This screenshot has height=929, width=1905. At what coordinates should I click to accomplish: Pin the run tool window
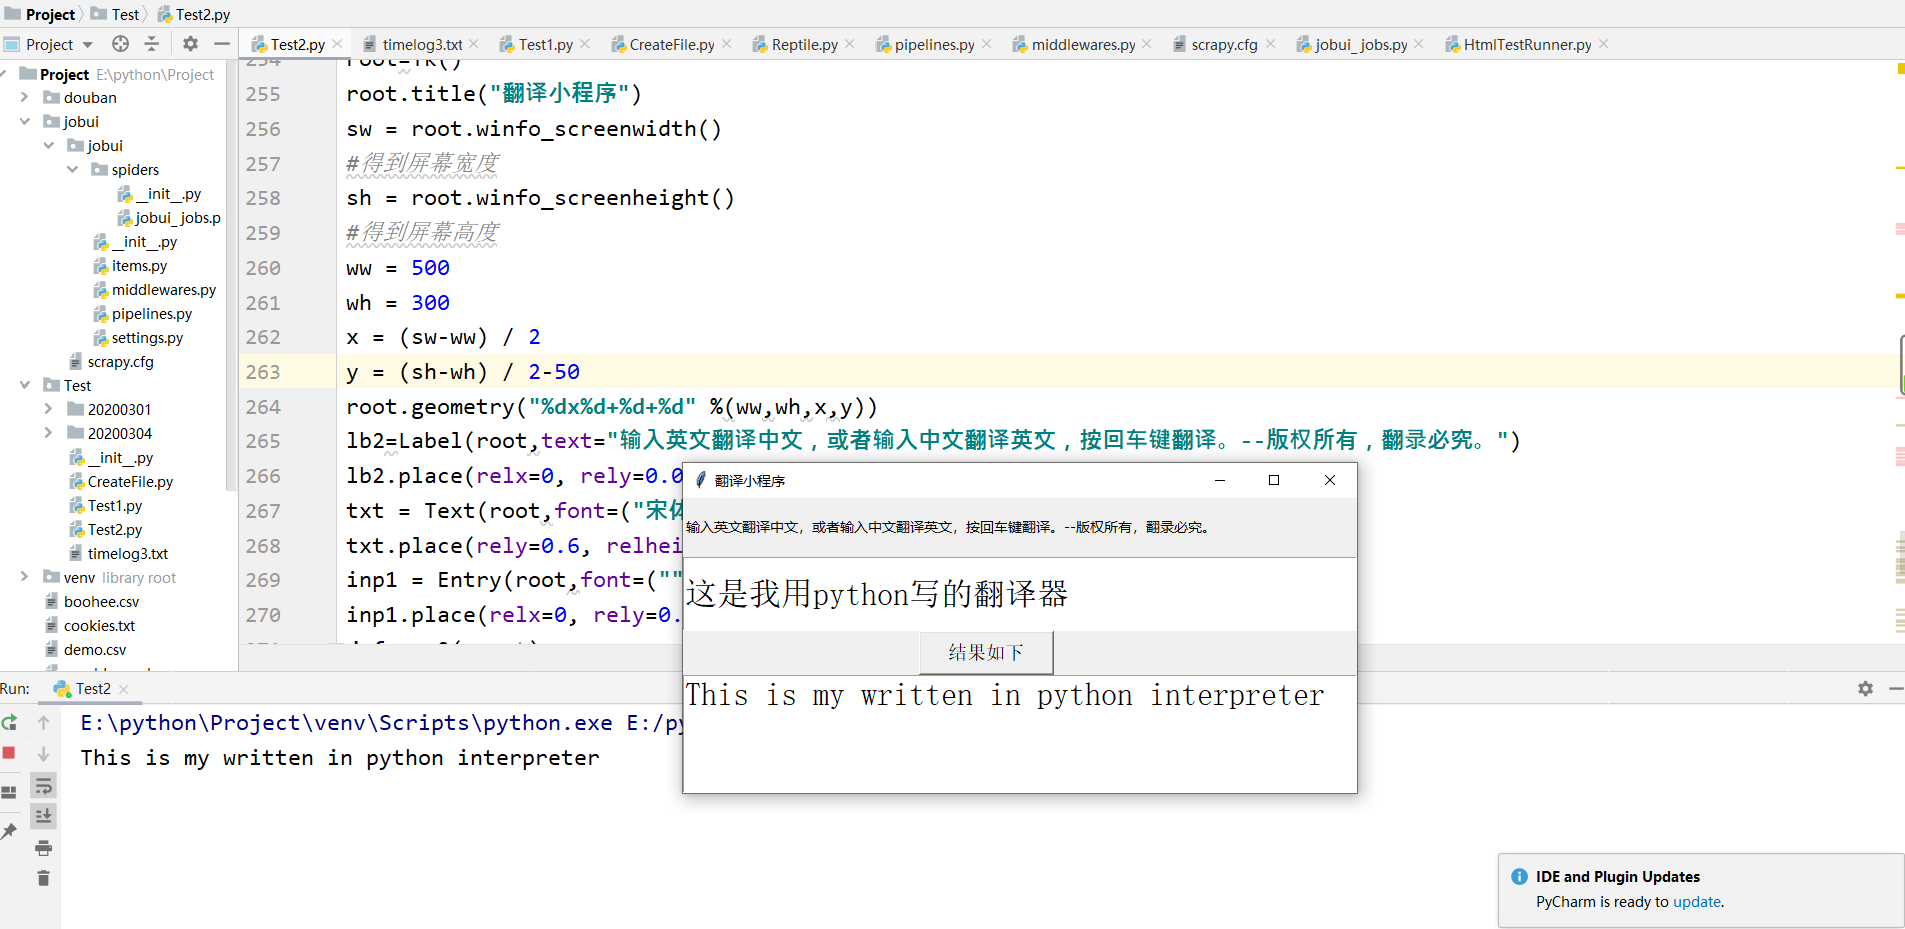pyautogui.click(x=10, y=831)
